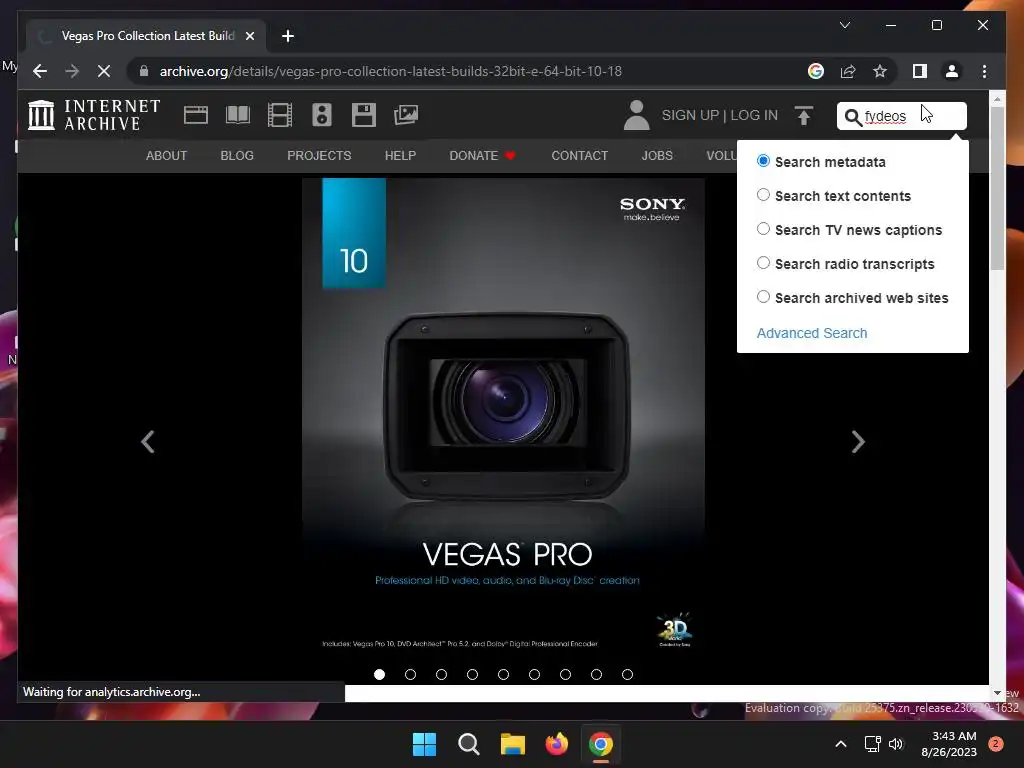The image size is (1024, 768).
Task: Open the Images icon in navbar
Action: tap(406, 115)
